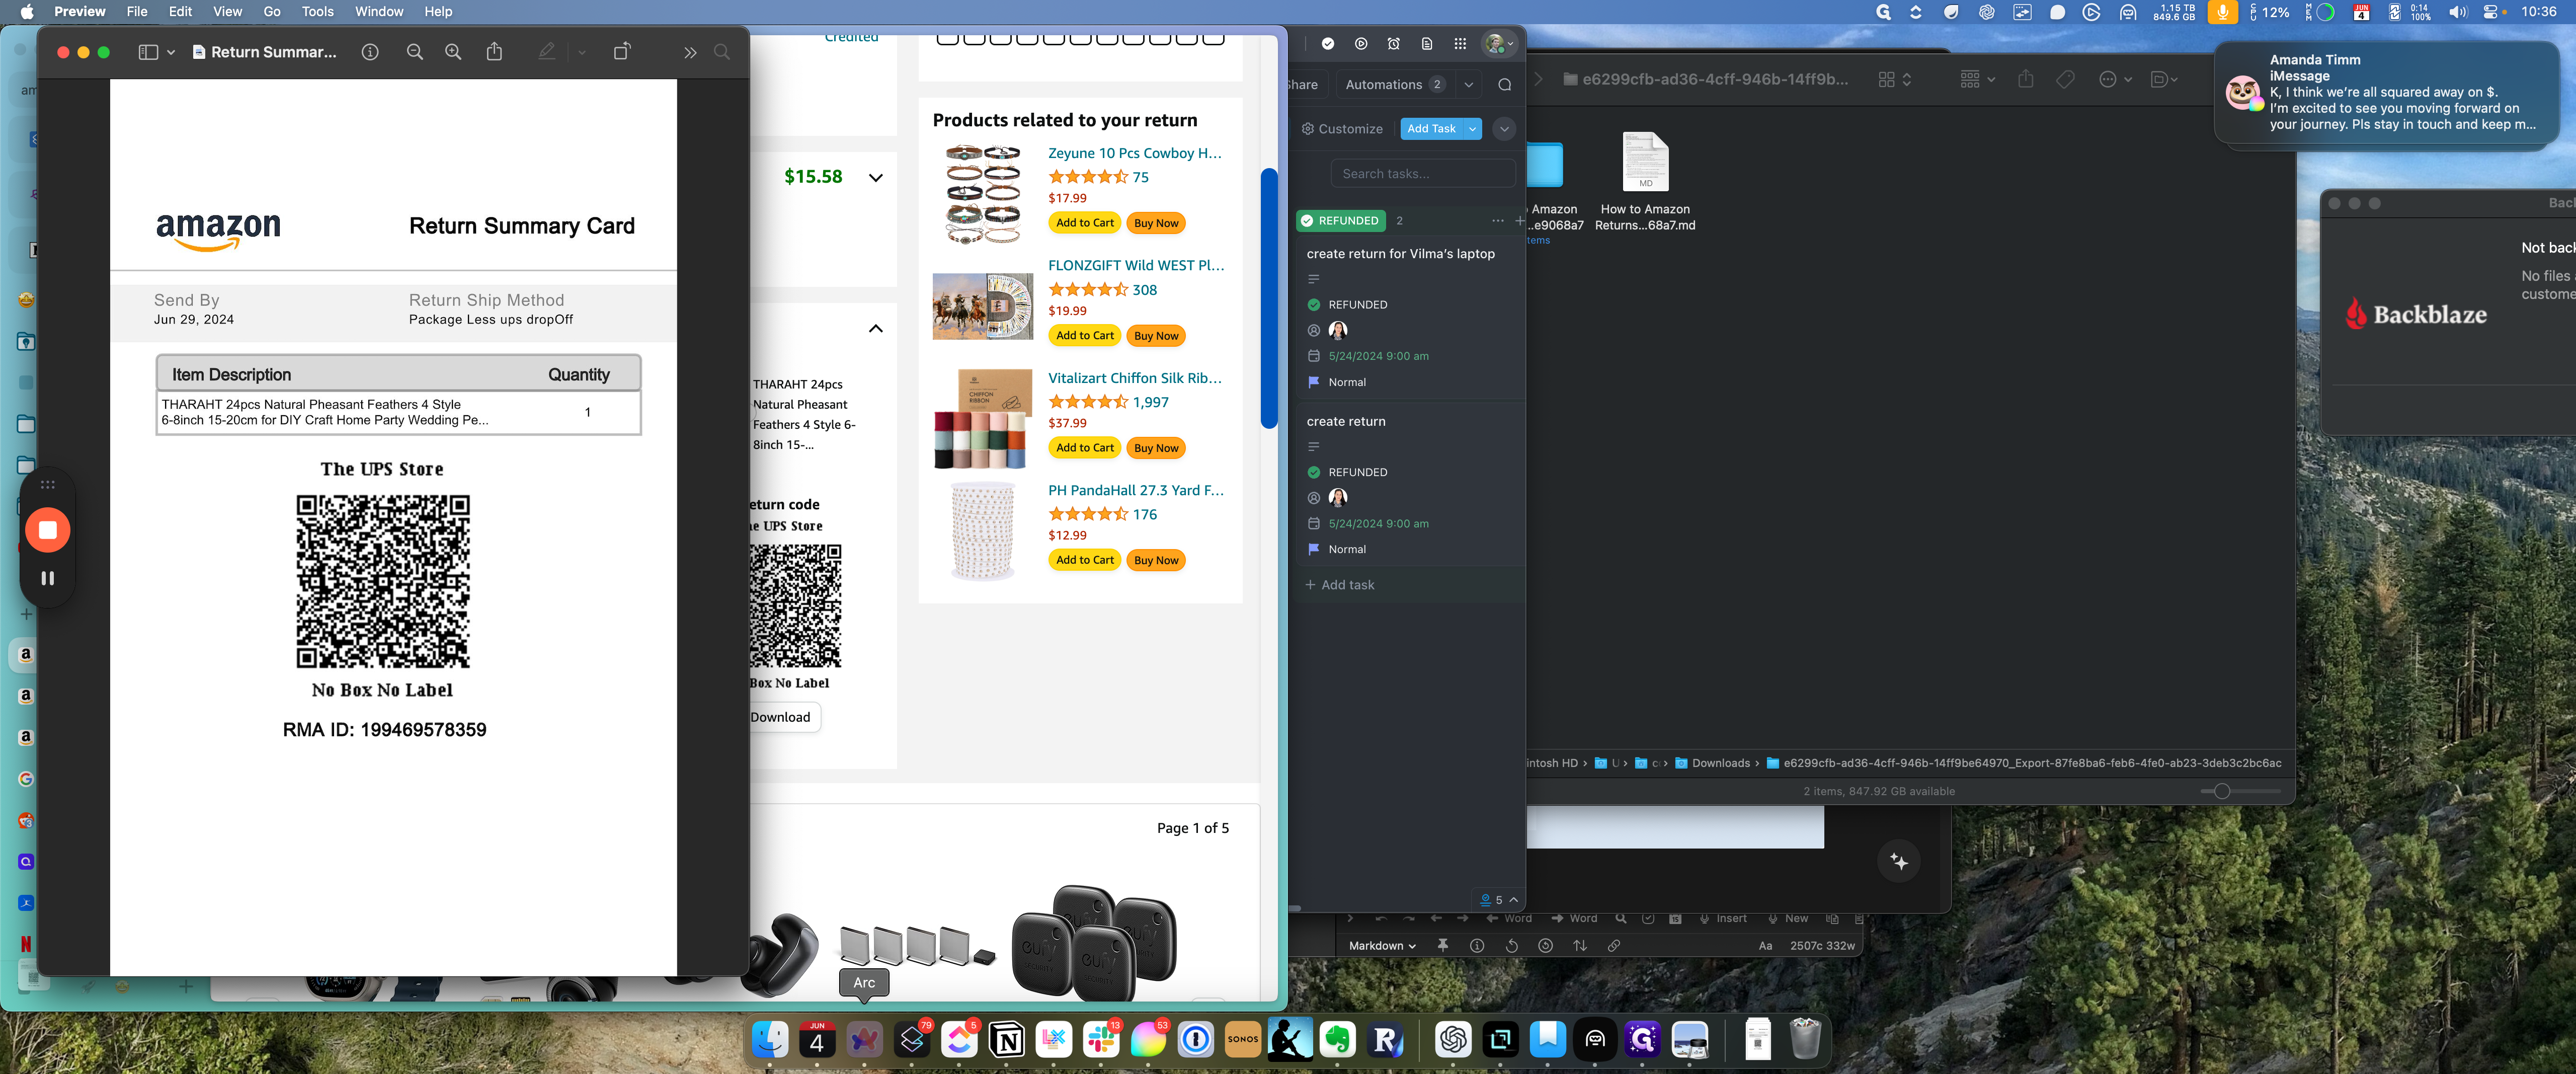
Task: Open the Tools menu in the menu bar
Action: click(x=317, y=12)
